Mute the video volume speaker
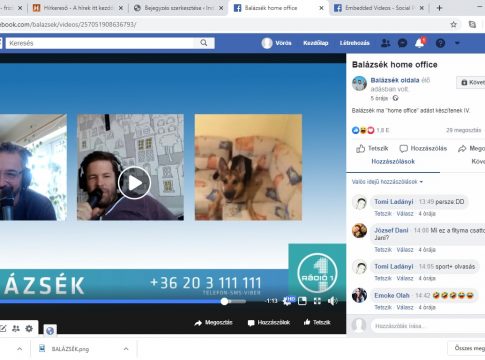The width and height of the screenshot is (485, 360). (x=332, y=301)
